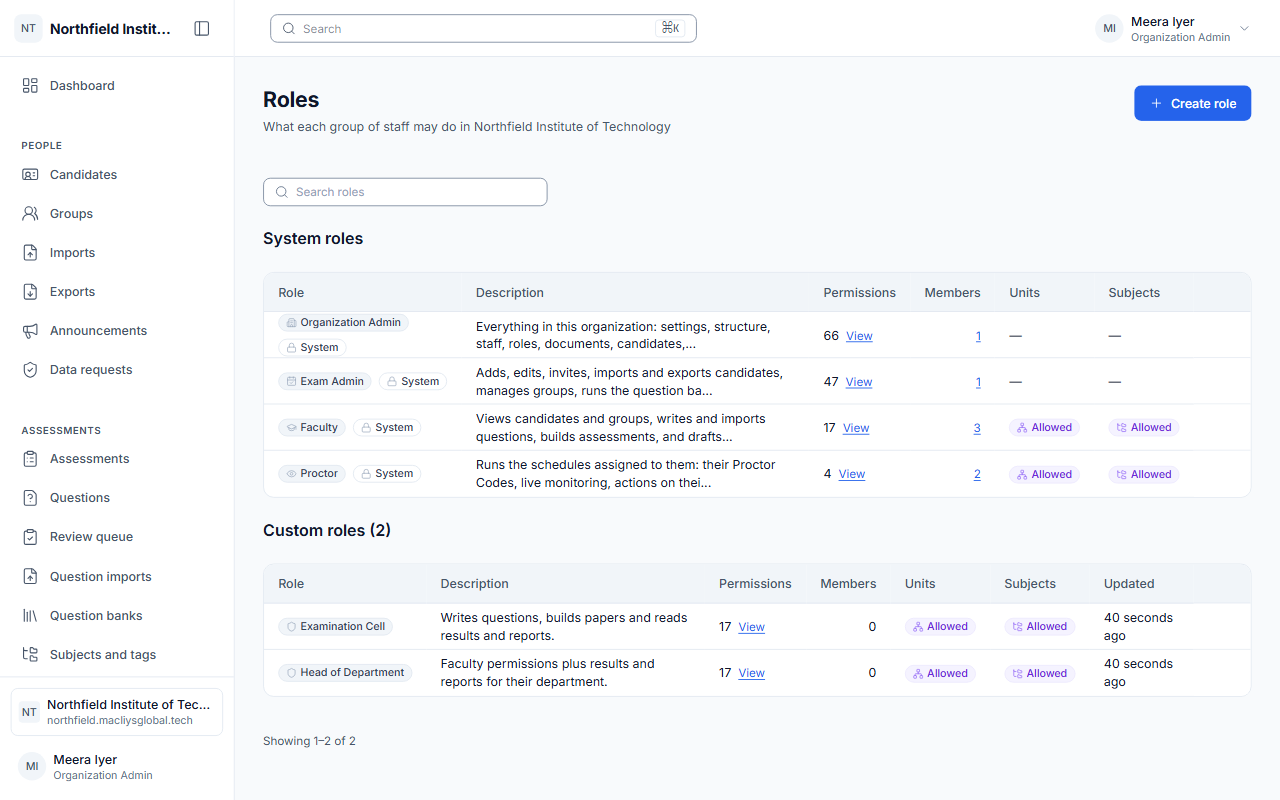Click the Announcements megaphone icon
Viewport: 1280px width, 800px height.
(x=30, y=331)
